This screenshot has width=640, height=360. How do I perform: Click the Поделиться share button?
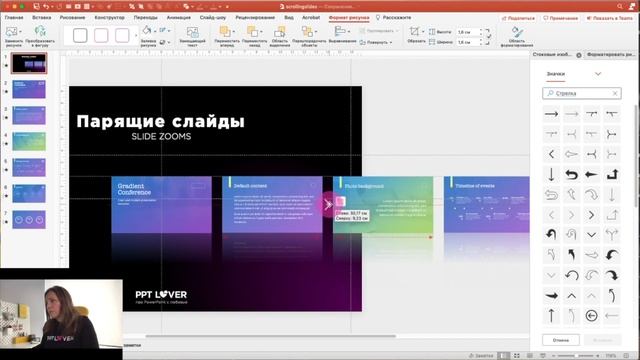coord(518,18)
